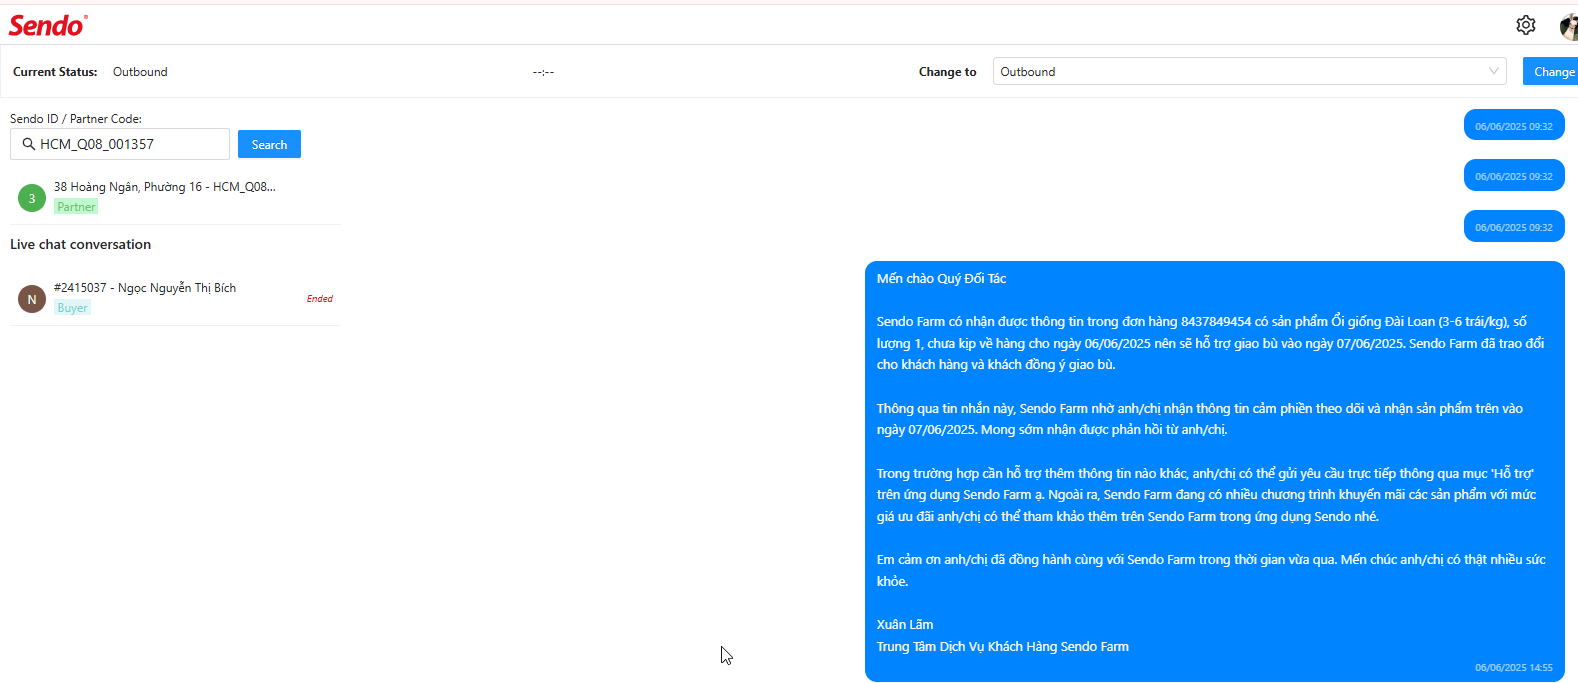
Task: Click the Live chat conversation heading
Action: click(x=80, y=244)
